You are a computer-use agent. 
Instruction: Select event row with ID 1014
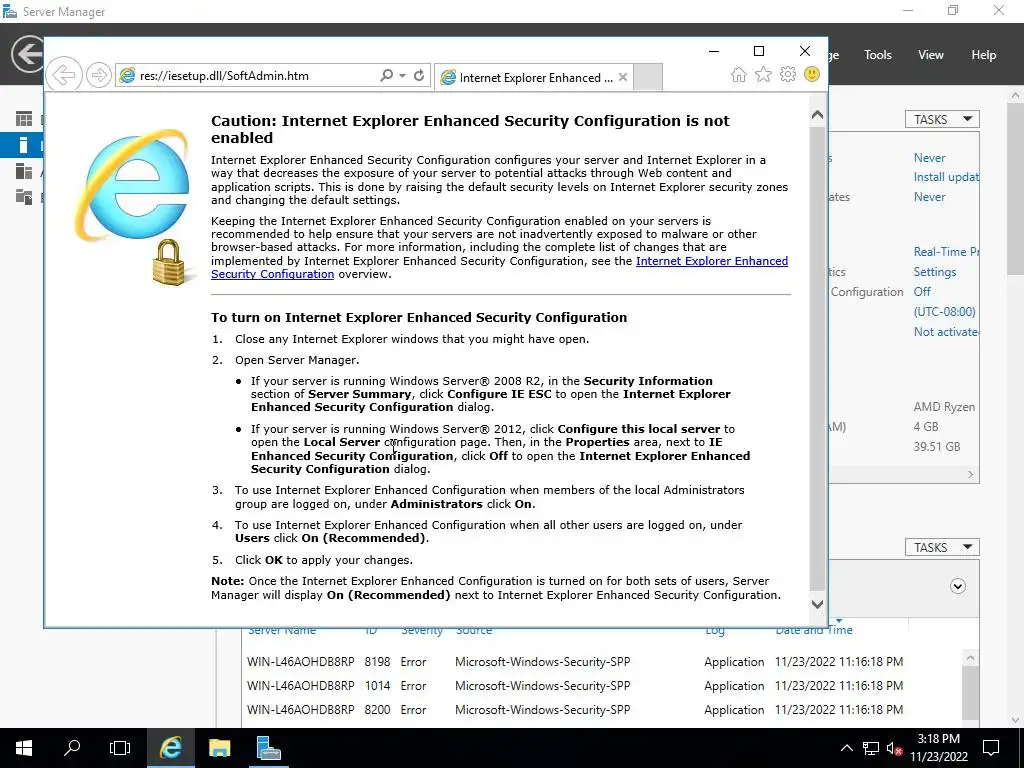coord(603,686)
